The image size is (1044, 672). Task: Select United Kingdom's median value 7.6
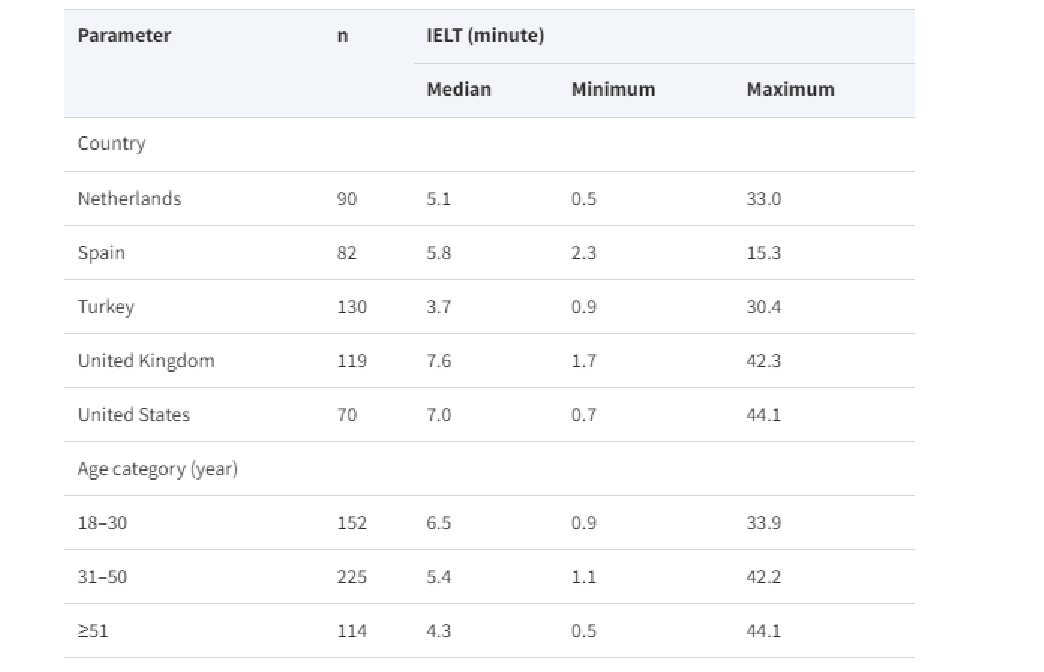point(438,361)
